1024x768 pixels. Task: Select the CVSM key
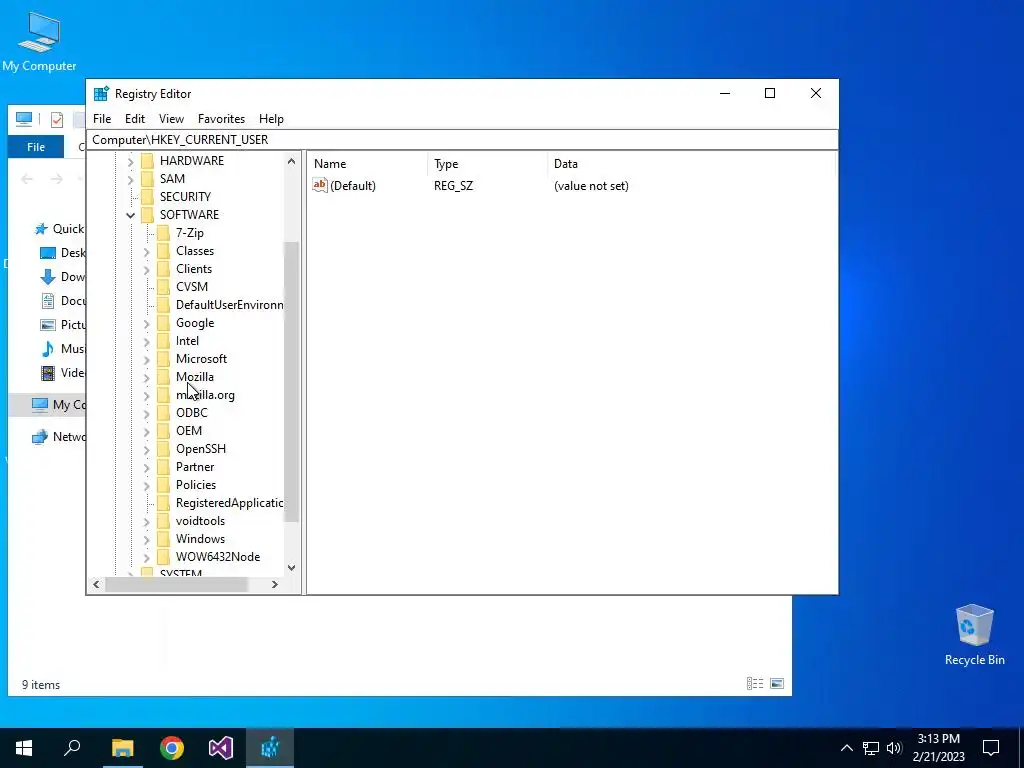[x=192, y=287]
